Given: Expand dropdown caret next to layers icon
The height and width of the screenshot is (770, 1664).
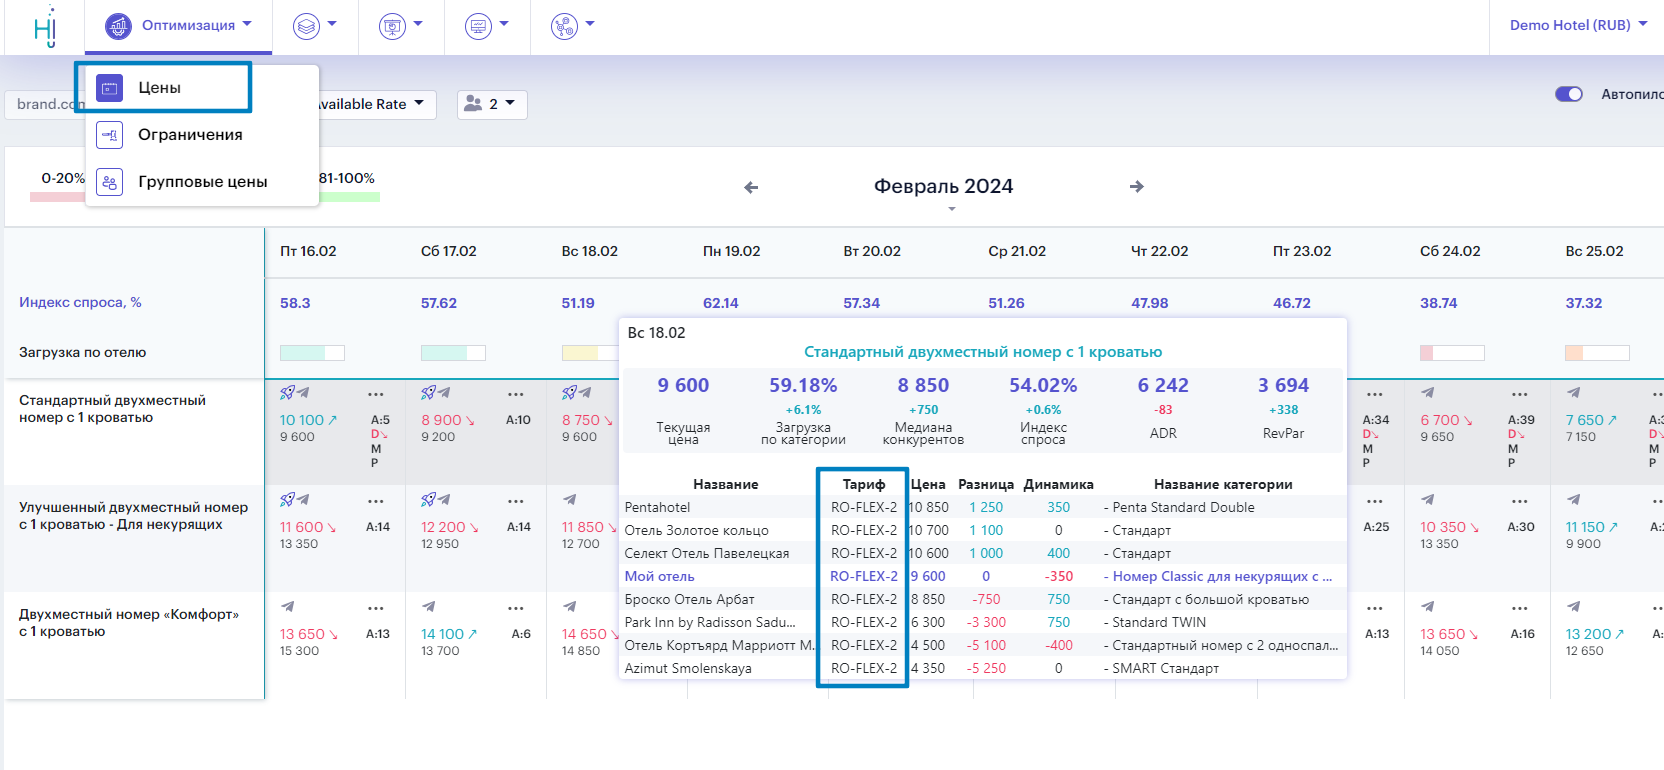Looking at the screenshot, I should pos(332,24).
